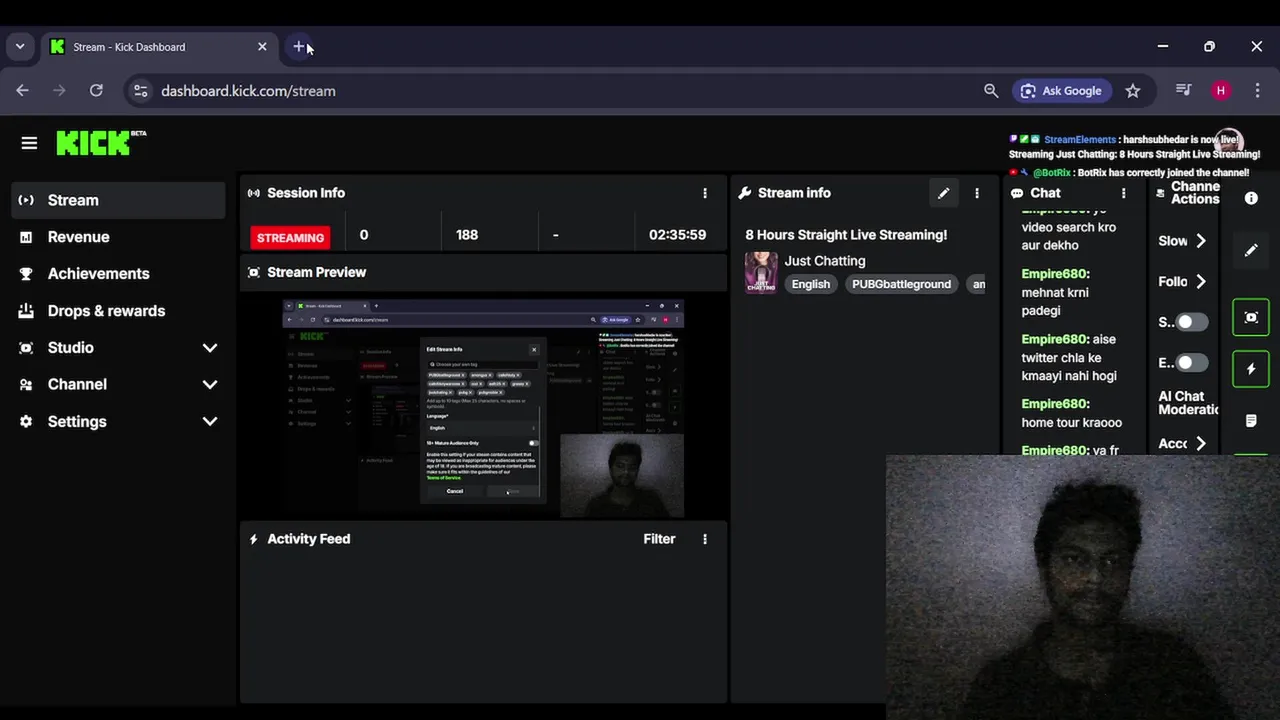Click Empire680 username above mehnat krni padegi
The image size is (1280, 720).
tap(1055, 274)
